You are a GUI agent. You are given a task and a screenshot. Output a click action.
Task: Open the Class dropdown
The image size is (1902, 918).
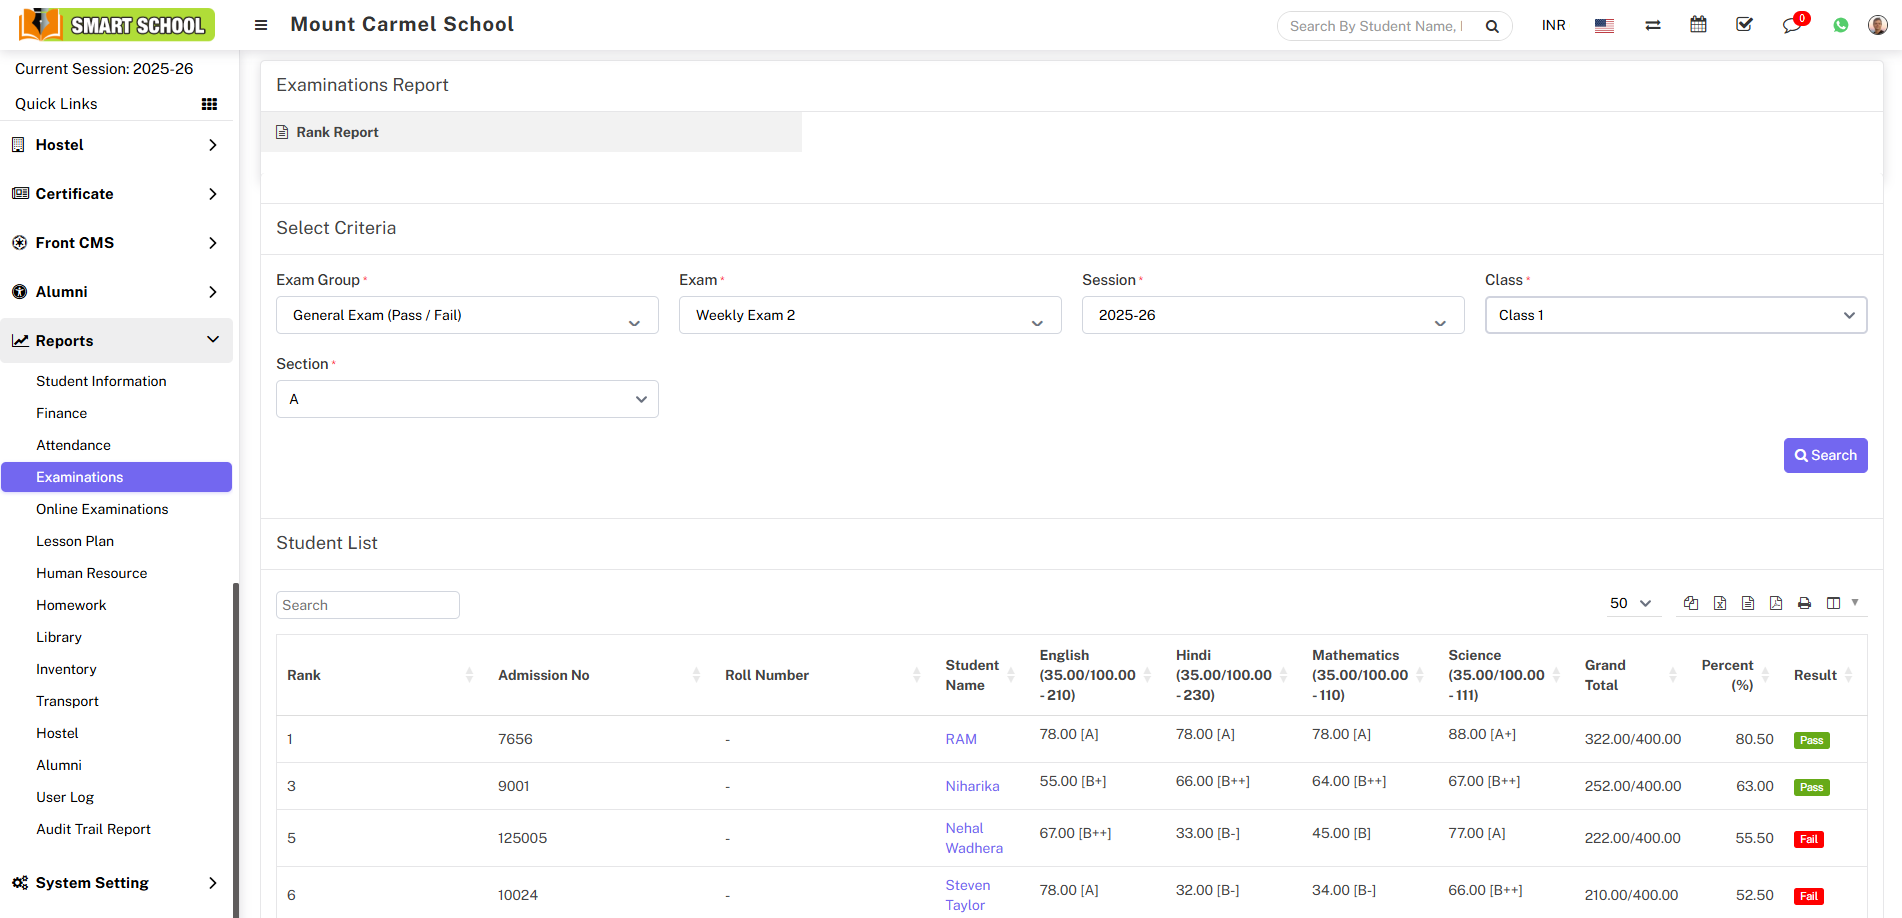tap(1675, 315)
